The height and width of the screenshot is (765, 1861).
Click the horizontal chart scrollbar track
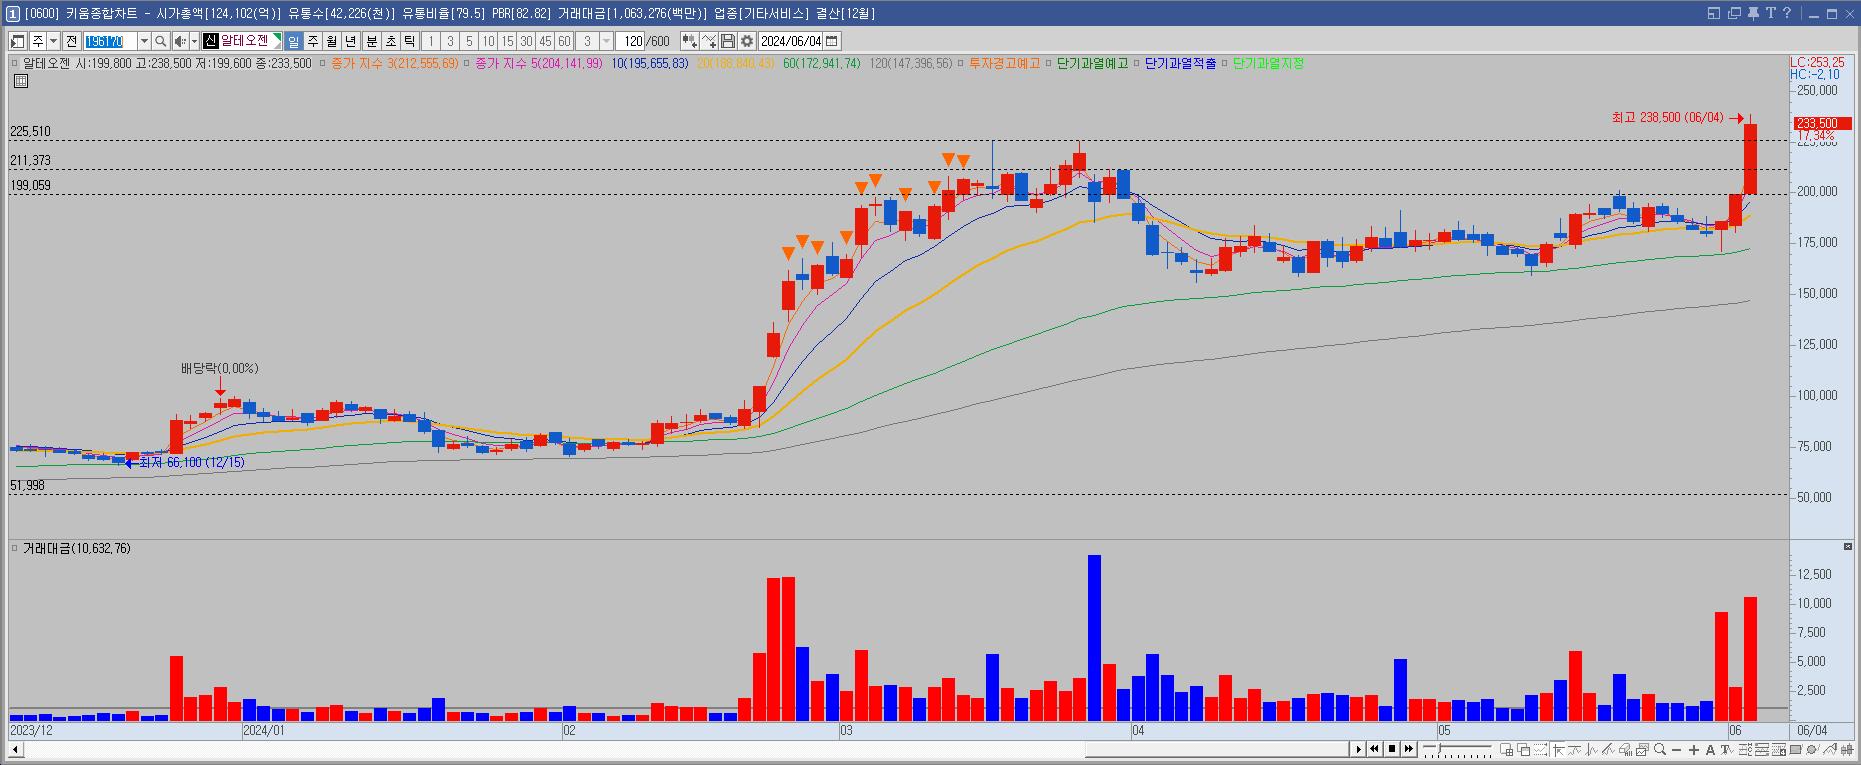[x=685, y=749]
